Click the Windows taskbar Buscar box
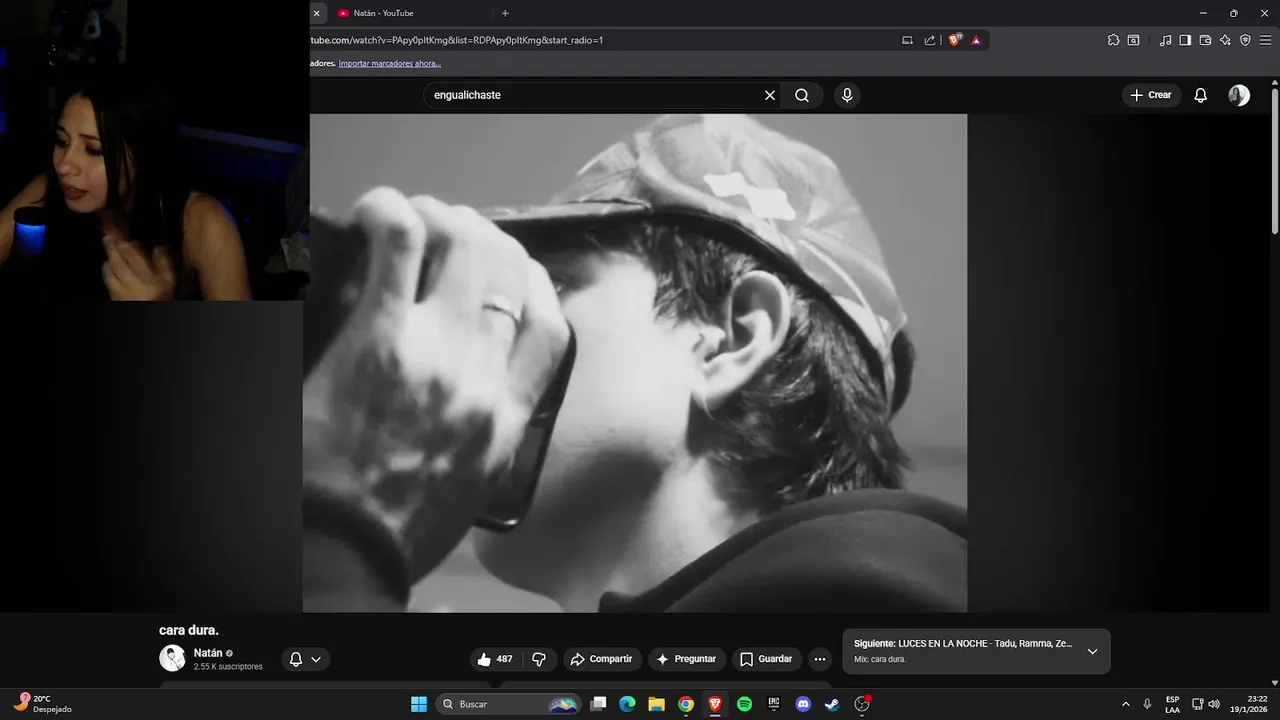Image resolution: width=1280 pixels, height=720 pixels. (509, 704)
